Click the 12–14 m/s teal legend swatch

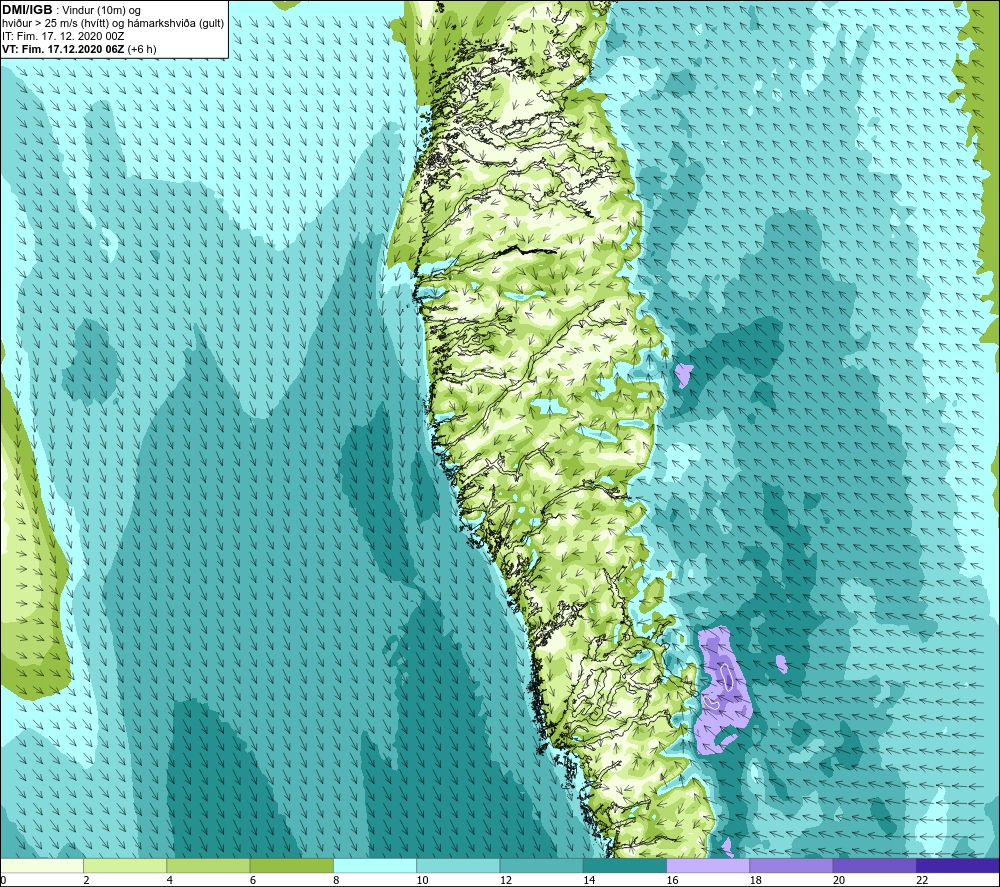(541, 865)
